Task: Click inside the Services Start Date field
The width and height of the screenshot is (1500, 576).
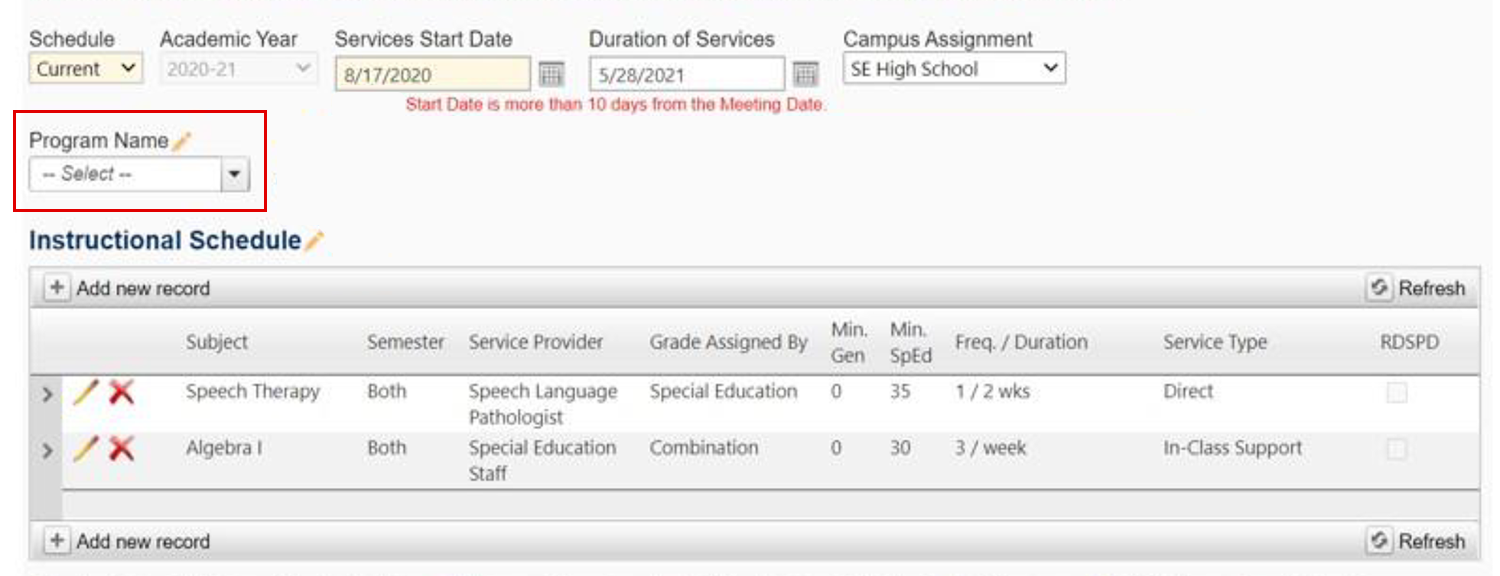Action: (430, 73)
